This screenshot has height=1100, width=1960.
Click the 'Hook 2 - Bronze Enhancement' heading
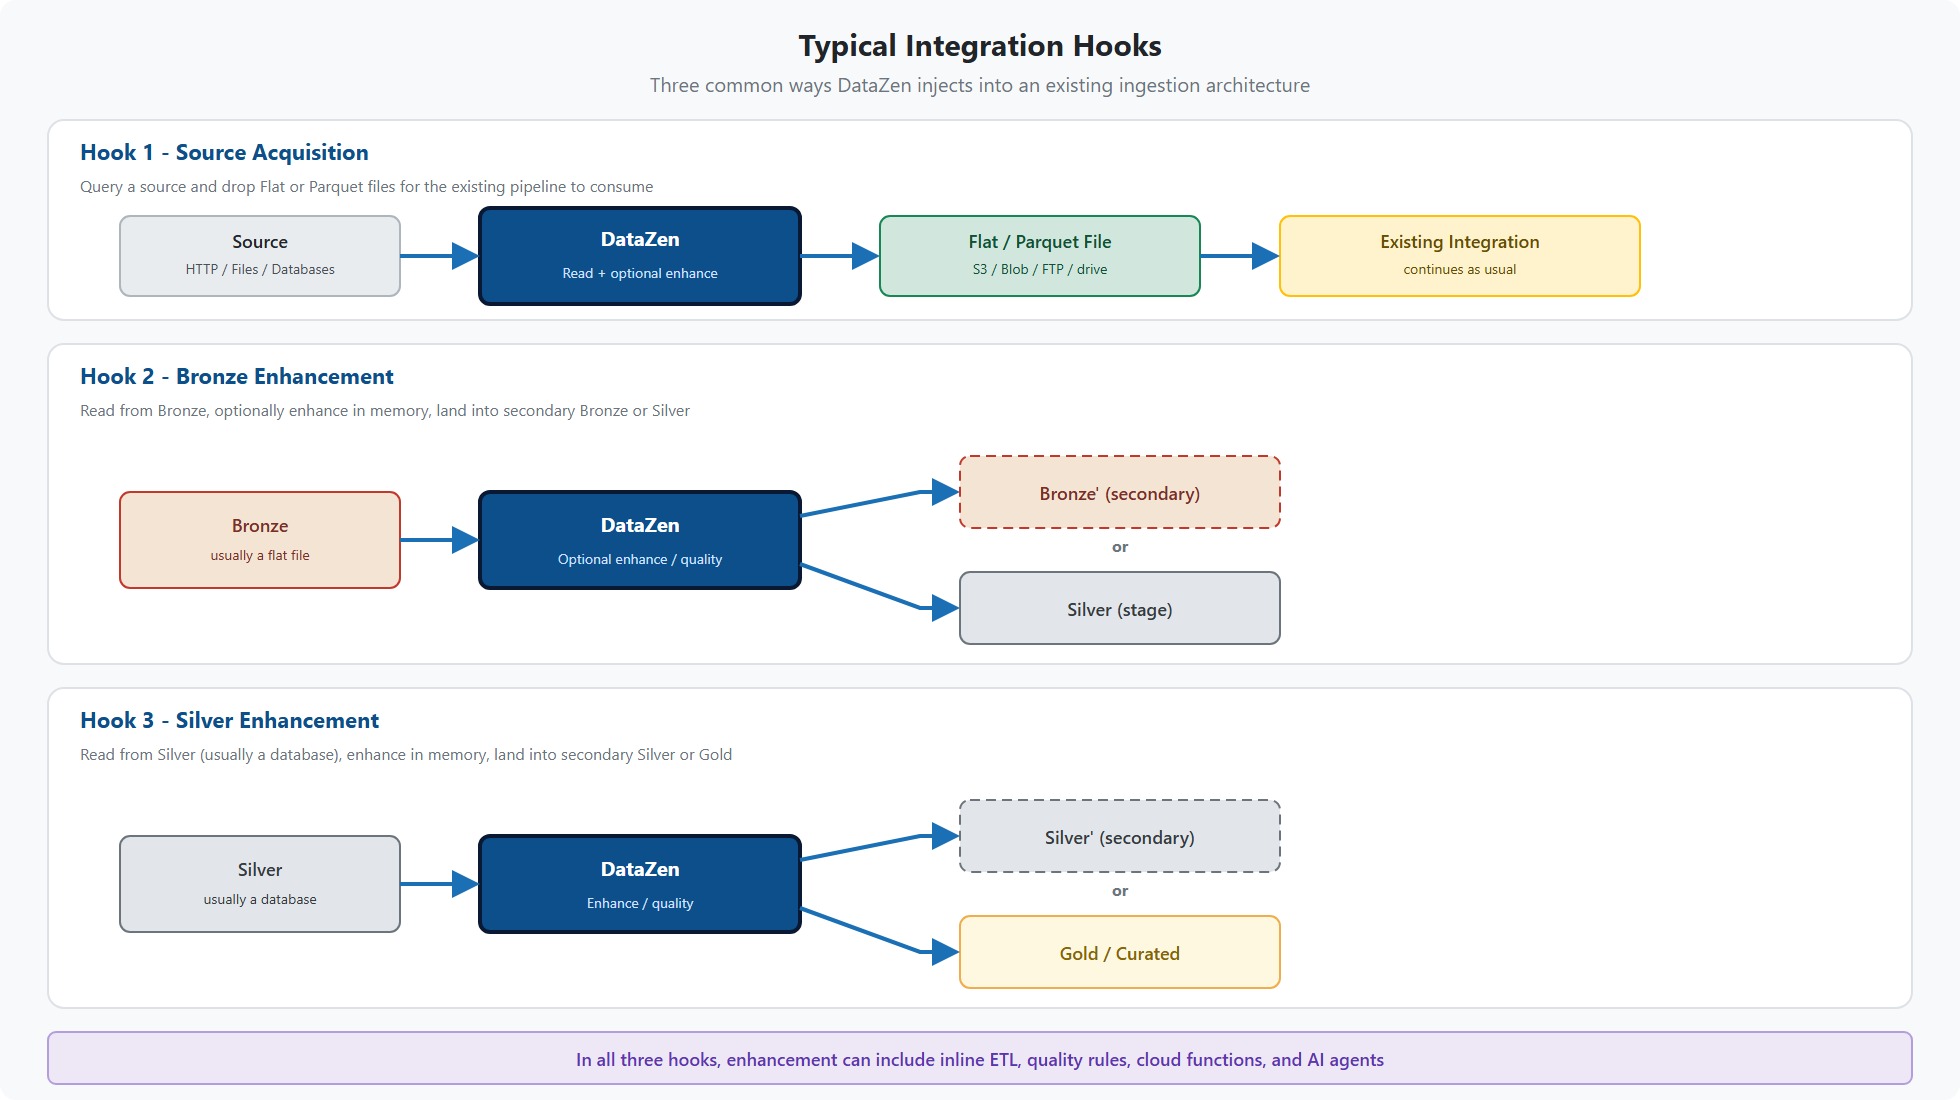[x=237, y=376]
